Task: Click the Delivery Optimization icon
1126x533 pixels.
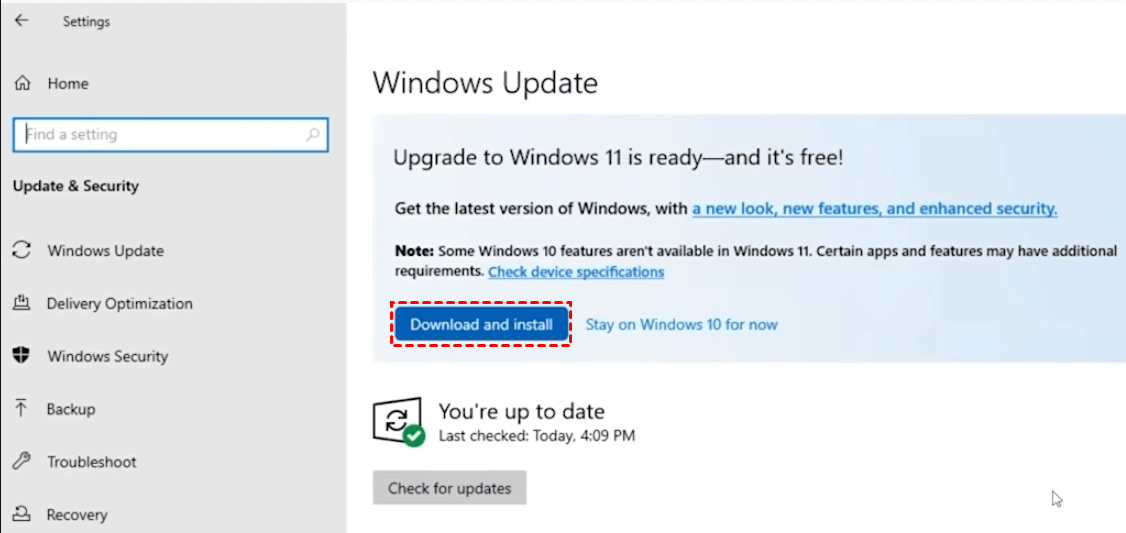Action: (x=22, y=302)
